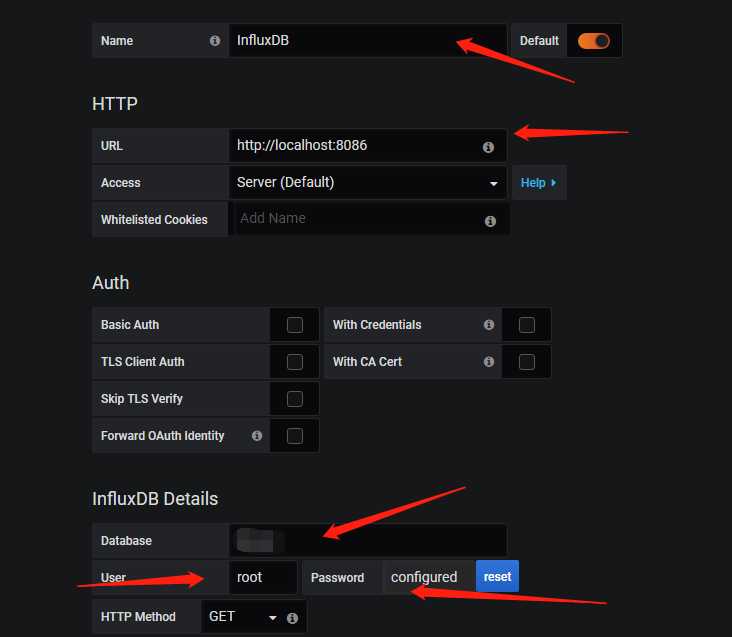
Task: Select the Skip TLS Verify label
Action: pos(141,399)
